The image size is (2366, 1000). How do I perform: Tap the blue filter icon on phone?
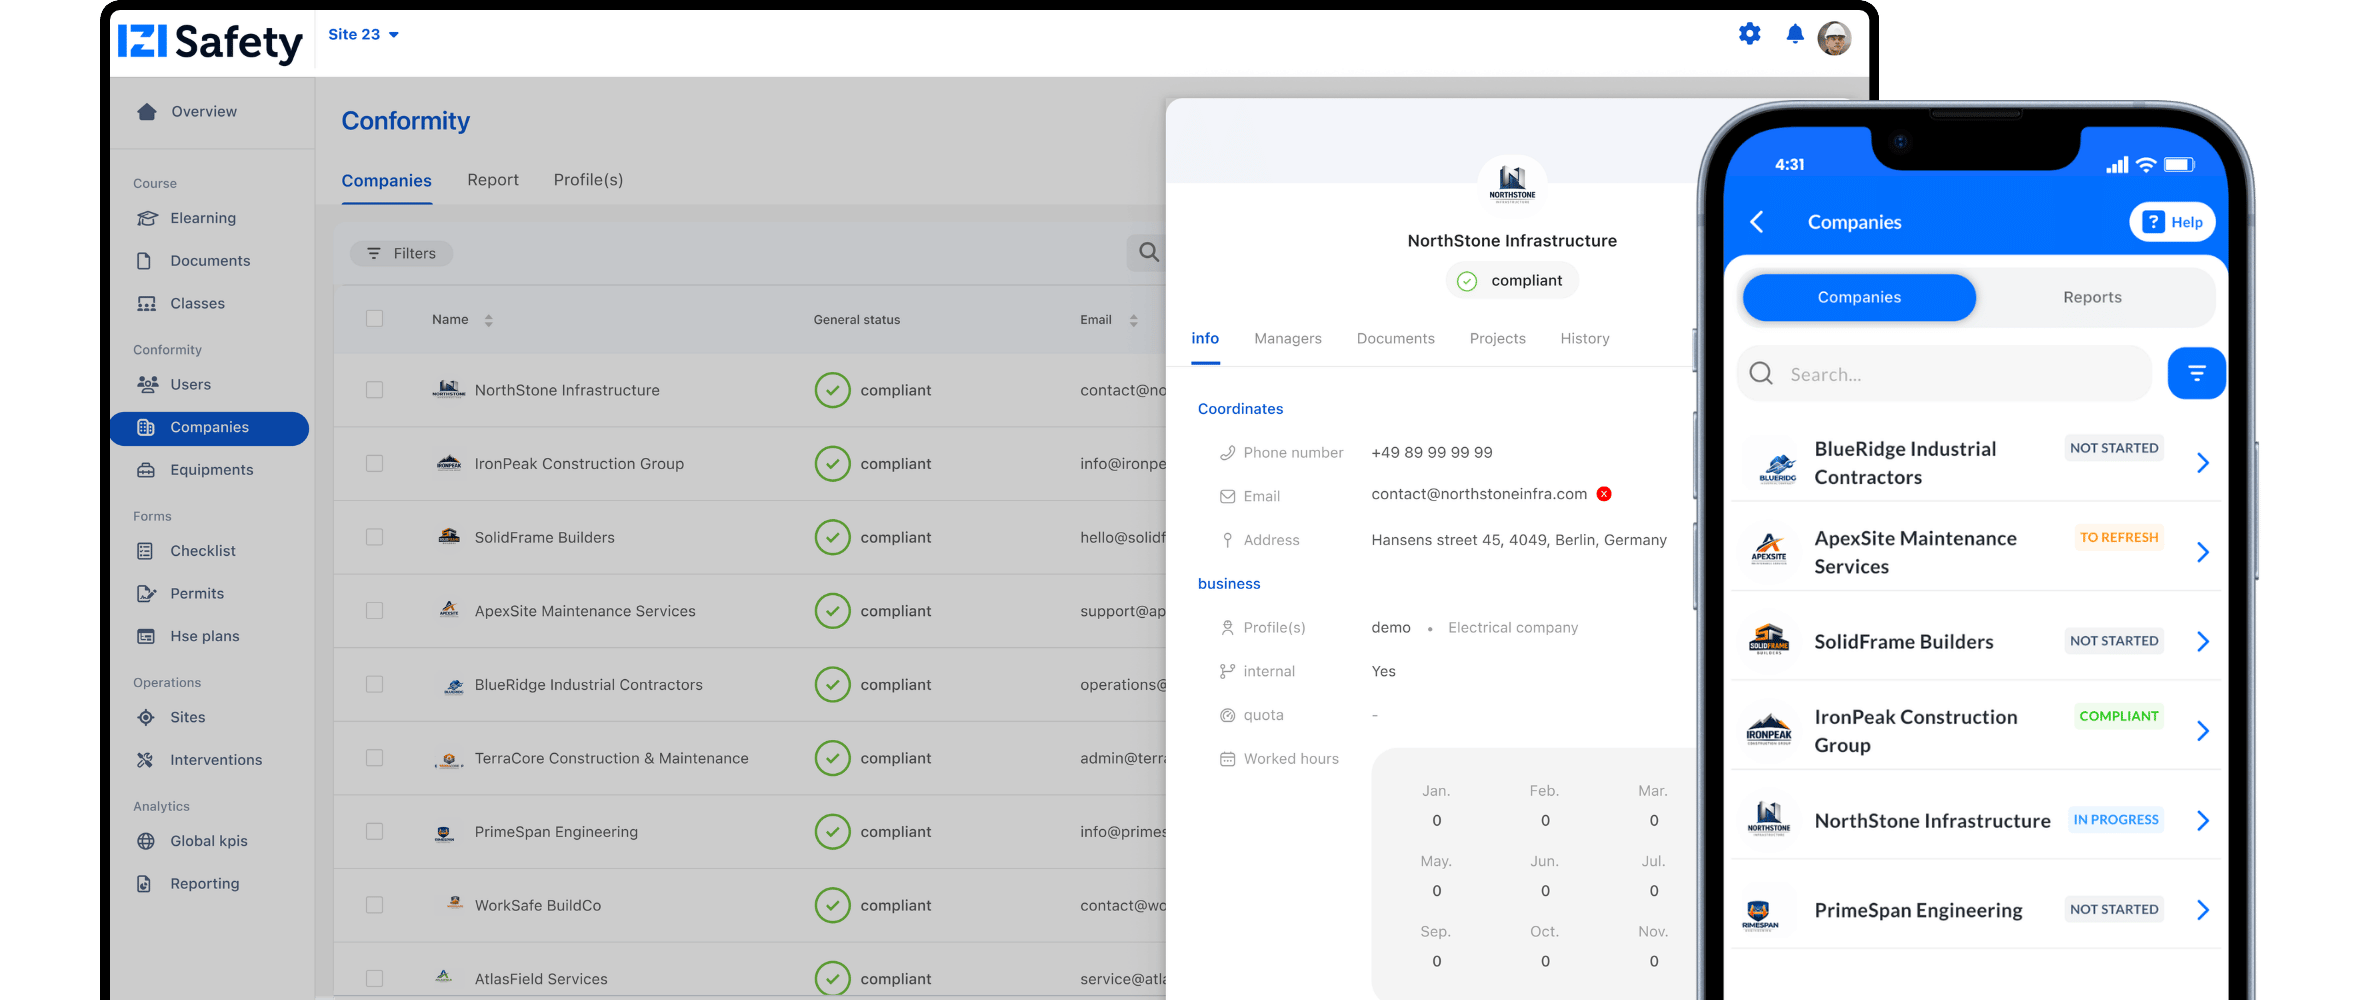tap(2196, 374)
